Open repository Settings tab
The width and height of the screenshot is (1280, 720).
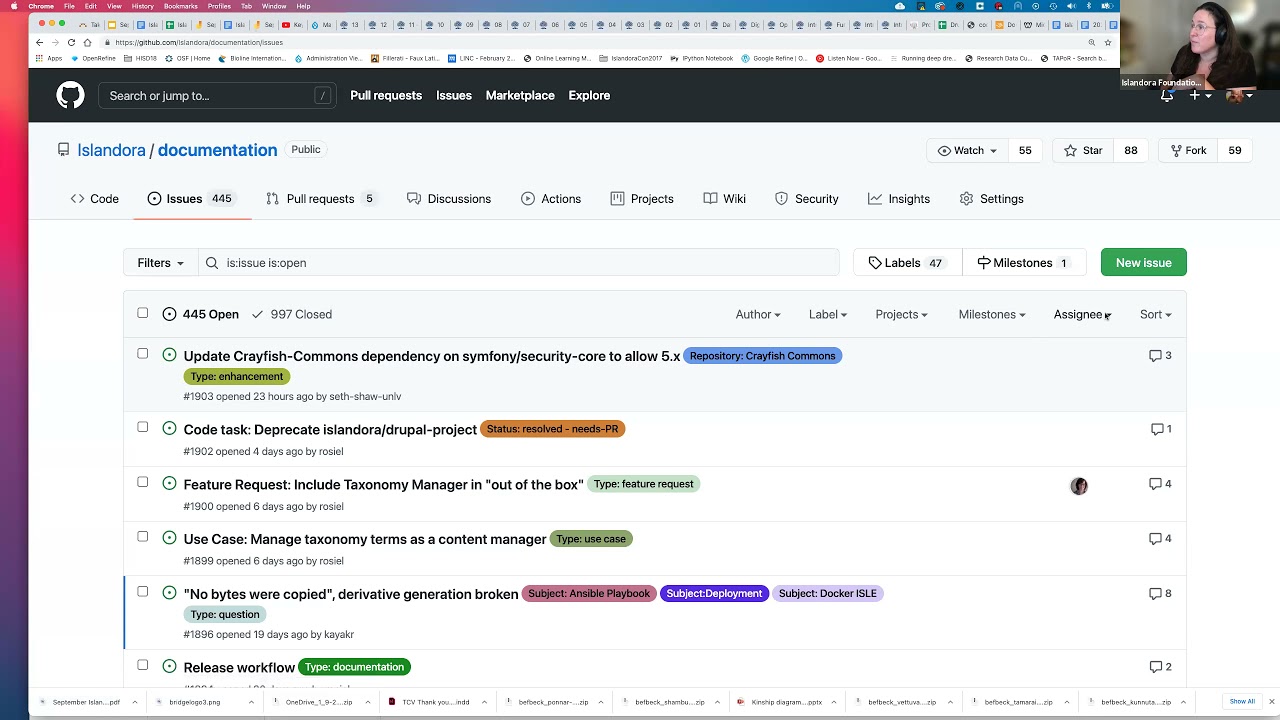coord(991,199)
